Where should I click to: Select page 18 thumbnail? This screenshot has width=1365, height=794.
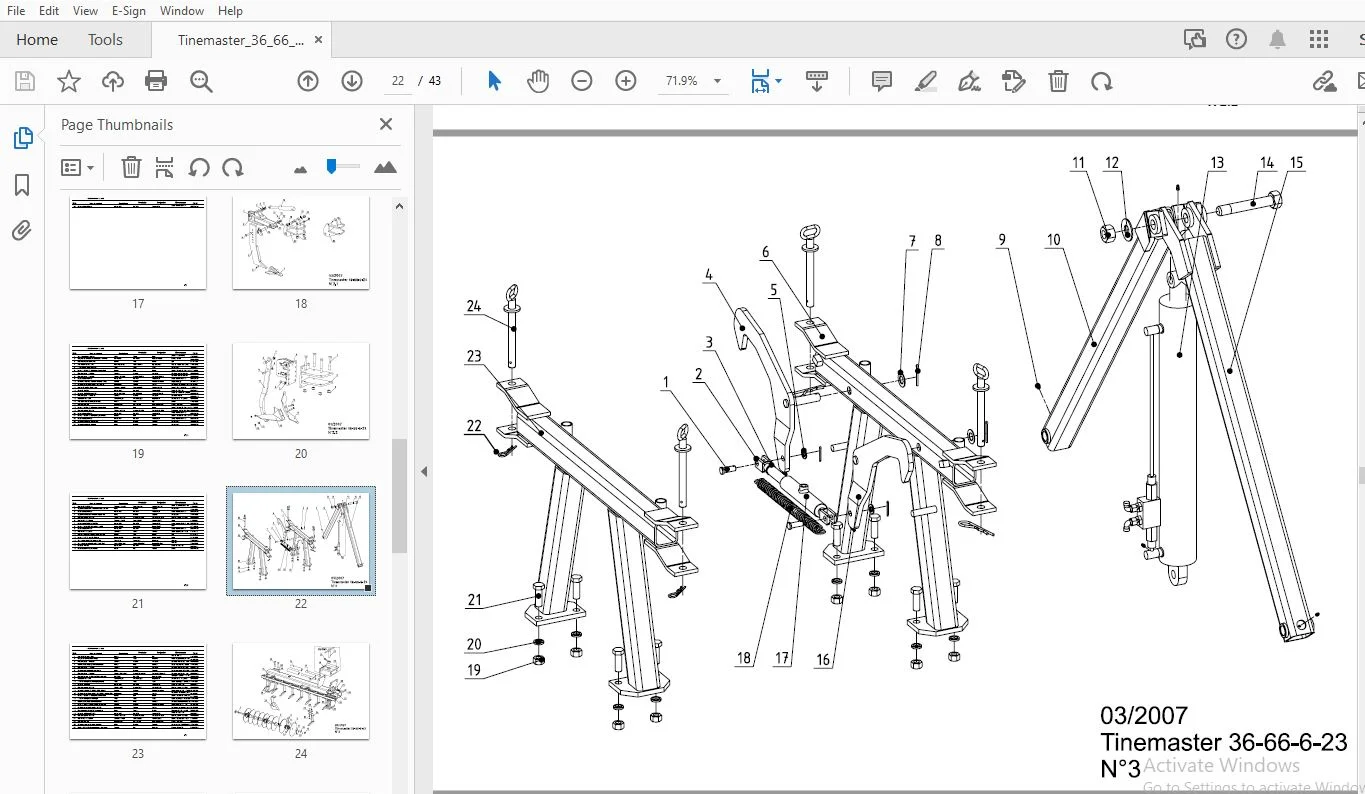(301, 243)
